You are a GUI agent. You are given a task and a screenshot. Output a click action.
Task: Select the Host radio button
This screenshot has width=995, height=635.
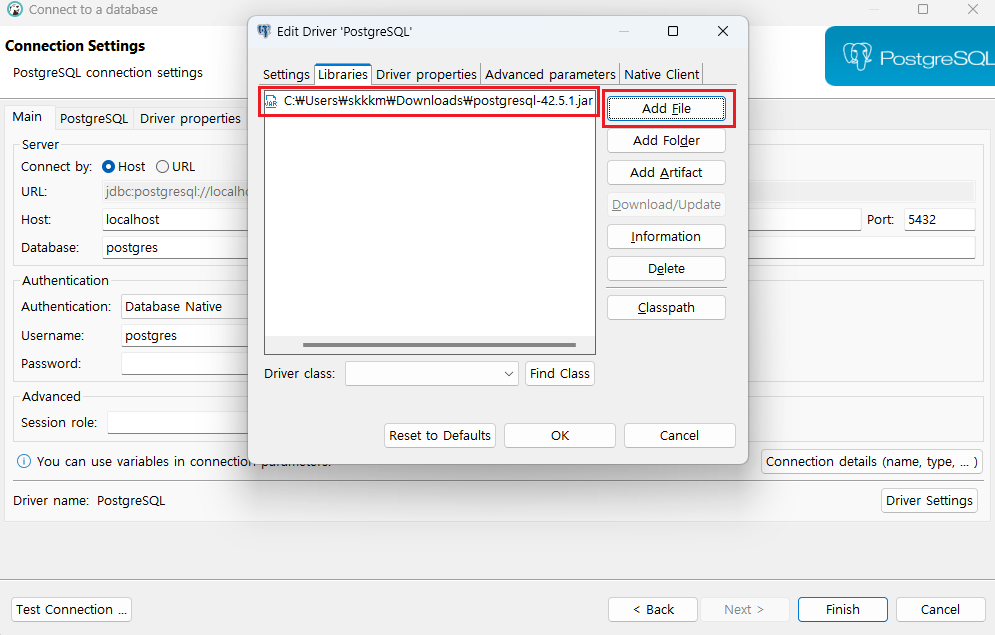point(109,166)
